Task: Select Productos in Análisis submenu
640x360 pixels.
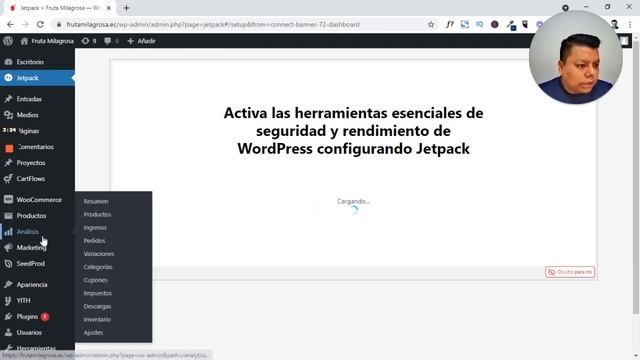Action: [x=97, y=215]
